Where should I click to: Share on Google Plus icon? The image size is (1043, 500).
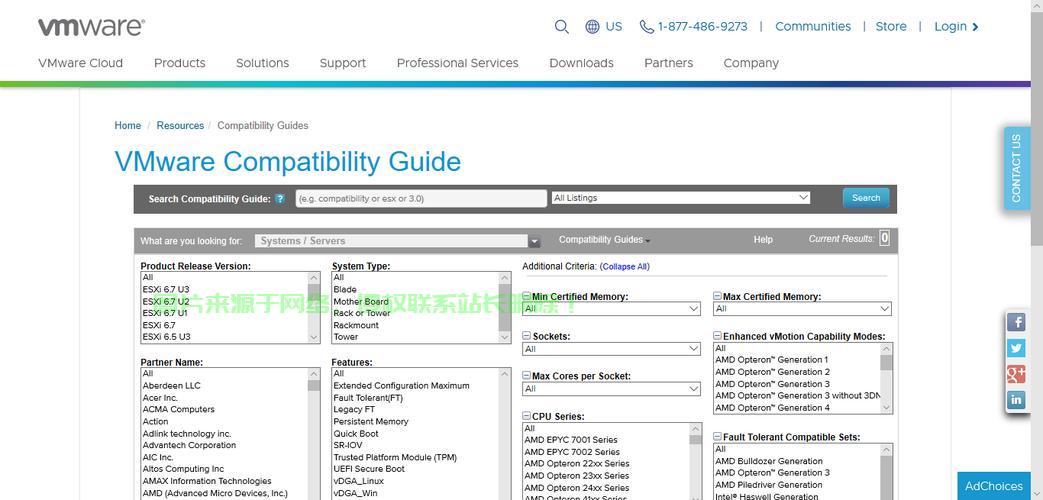pyautogui.click(x=1016, y=374)
